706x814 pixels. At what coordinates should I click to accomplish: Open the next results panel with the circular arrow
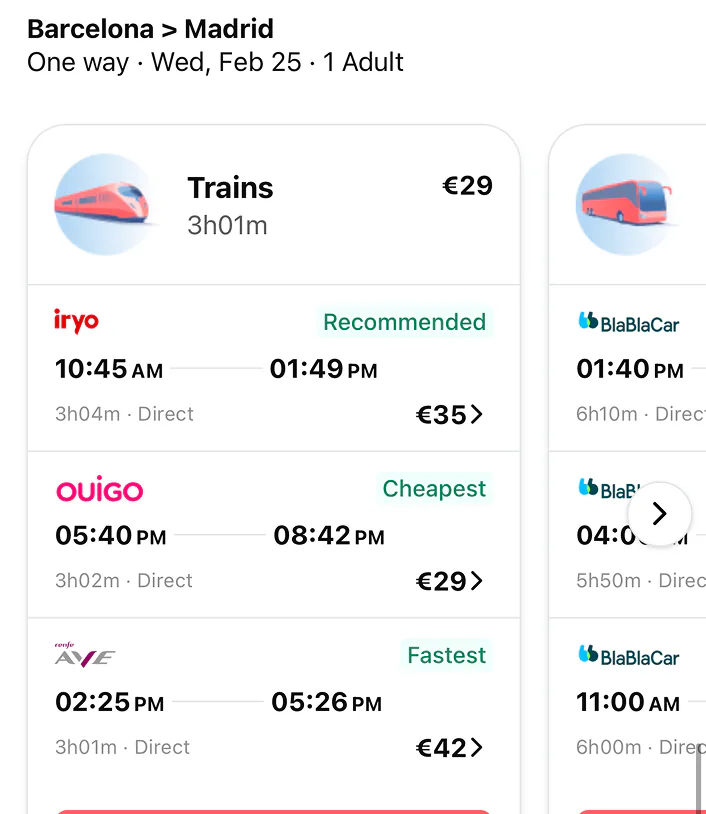pos(659,513)
